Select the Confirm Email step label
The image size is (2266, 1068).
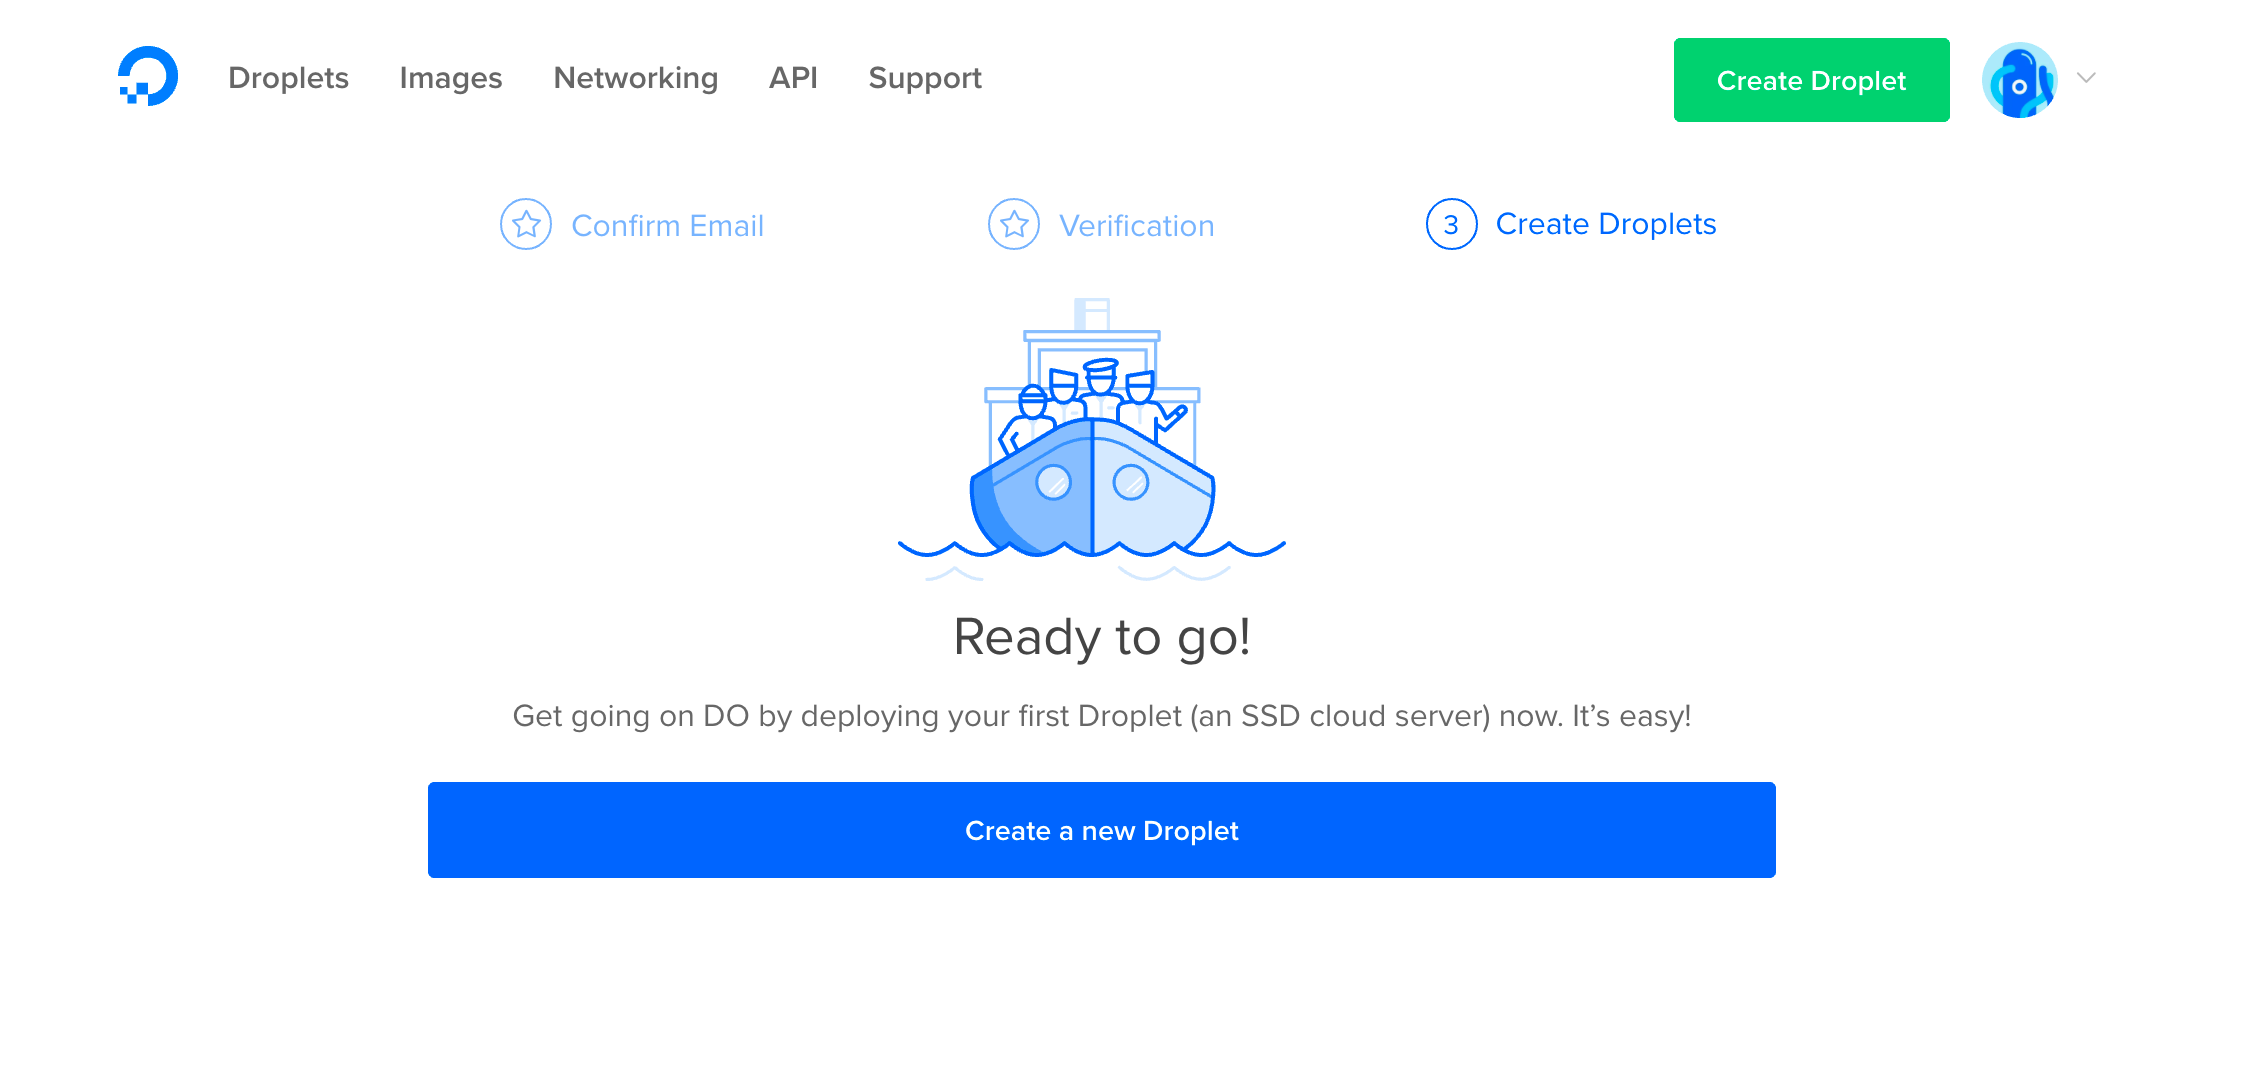point(667,225)
